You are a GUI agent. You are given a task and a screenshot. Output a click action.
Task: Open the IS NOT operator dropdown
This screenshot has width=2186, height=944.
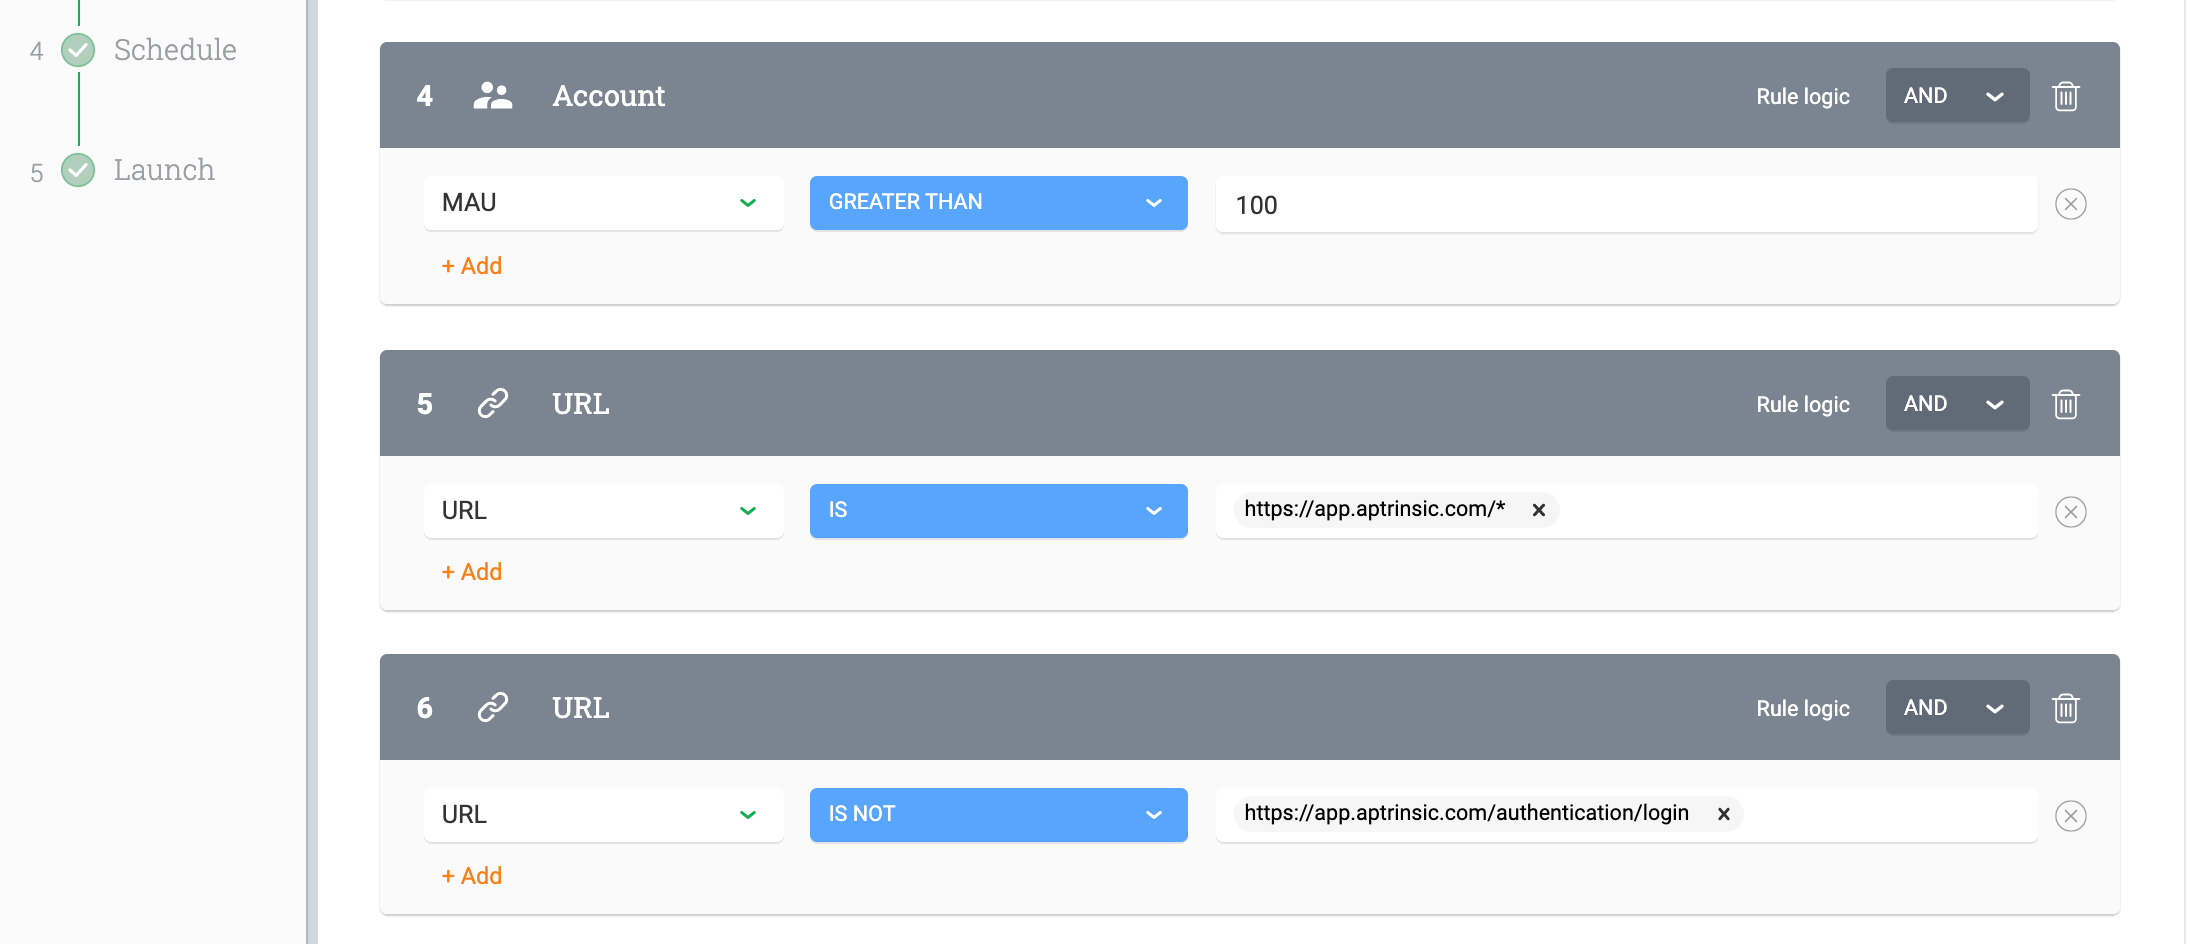[x=998, y=815]
